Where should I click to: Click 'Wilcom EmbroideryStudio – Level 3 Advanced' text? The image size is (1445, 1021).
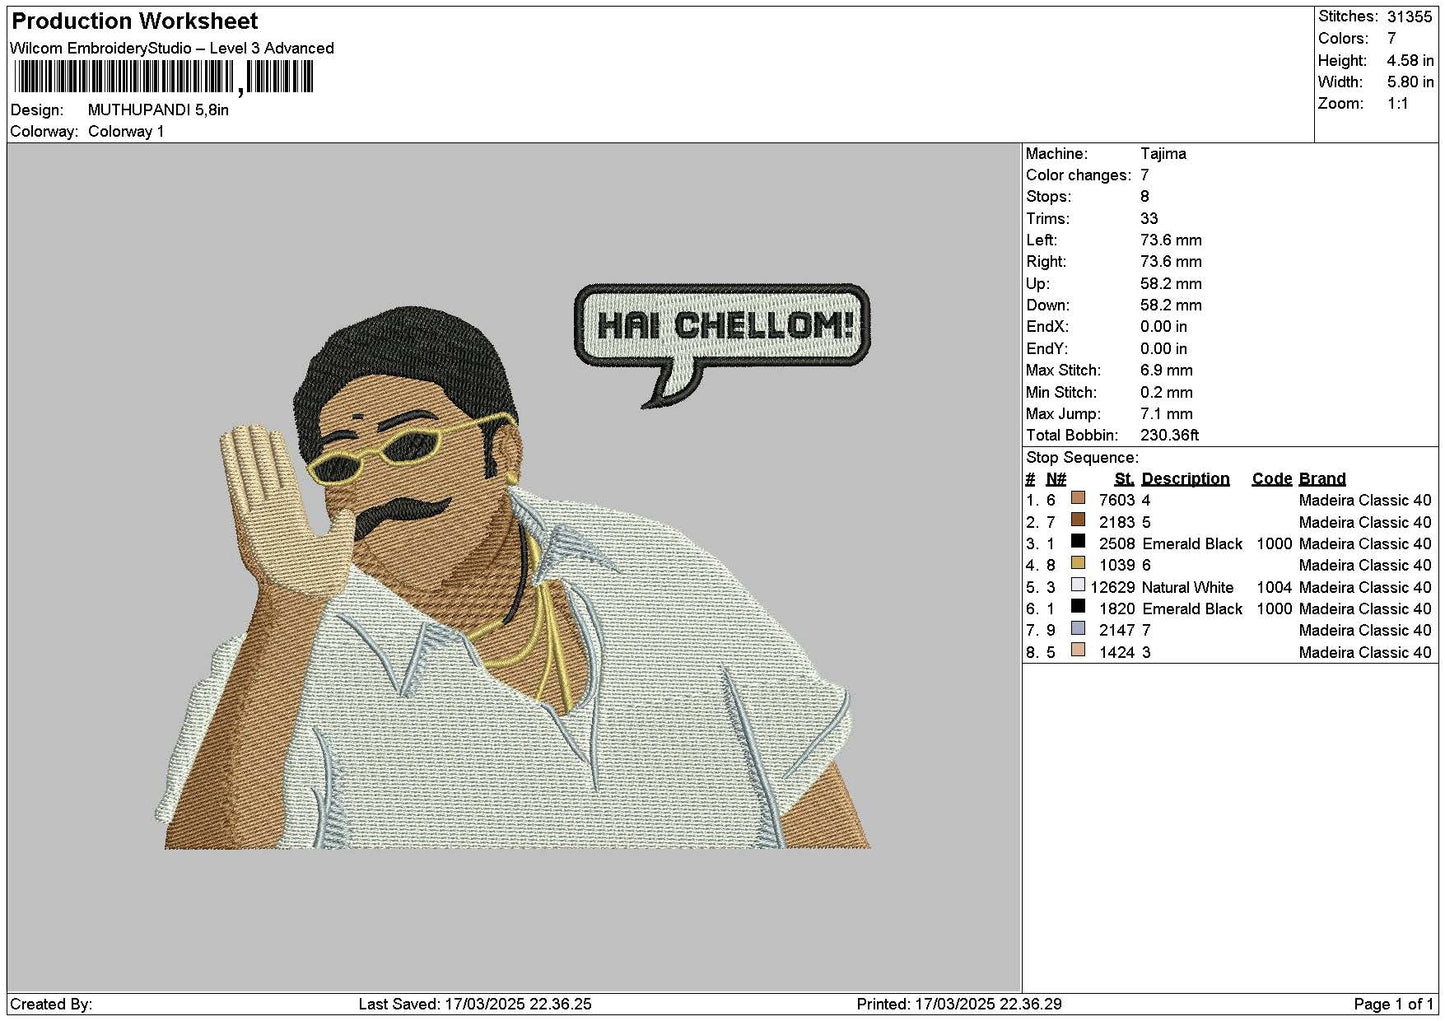tap(172, 48)
